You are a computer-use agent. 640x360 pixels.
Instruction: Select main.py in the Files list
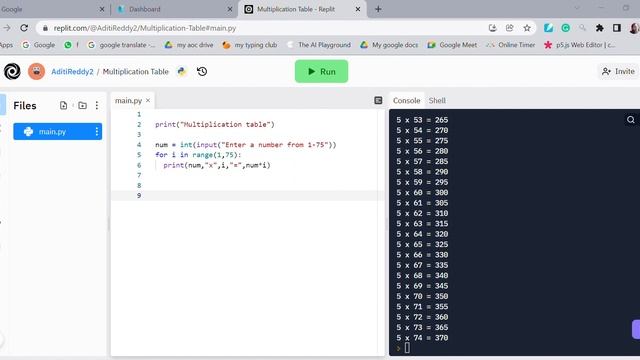pyautogui.click(x=58, y=131)
